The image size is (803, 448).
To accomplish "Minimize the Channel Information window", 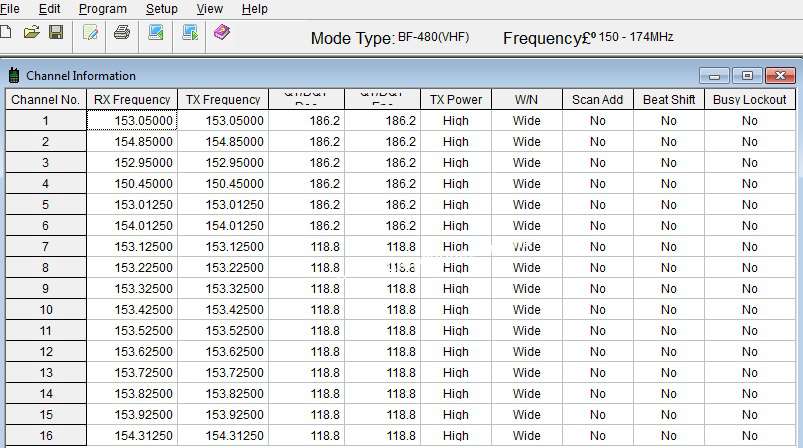I will (x=714, y=76).
